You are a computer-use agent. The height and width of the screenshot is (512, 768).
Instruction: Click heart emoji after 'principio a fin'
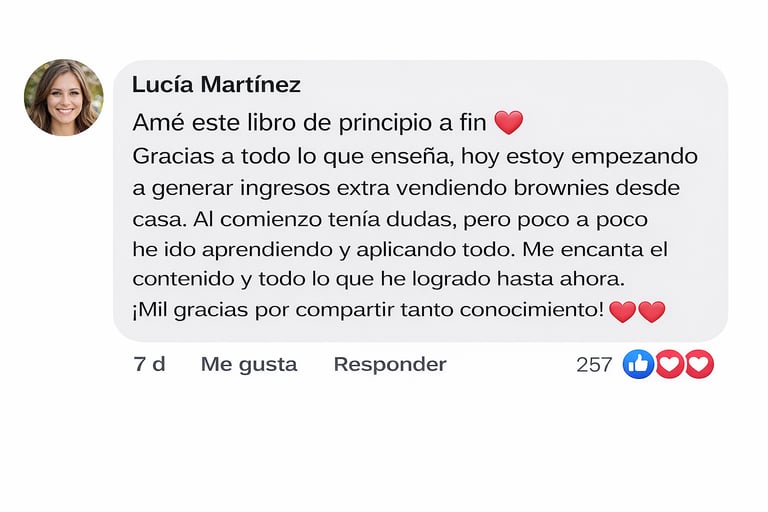[509, 123]
